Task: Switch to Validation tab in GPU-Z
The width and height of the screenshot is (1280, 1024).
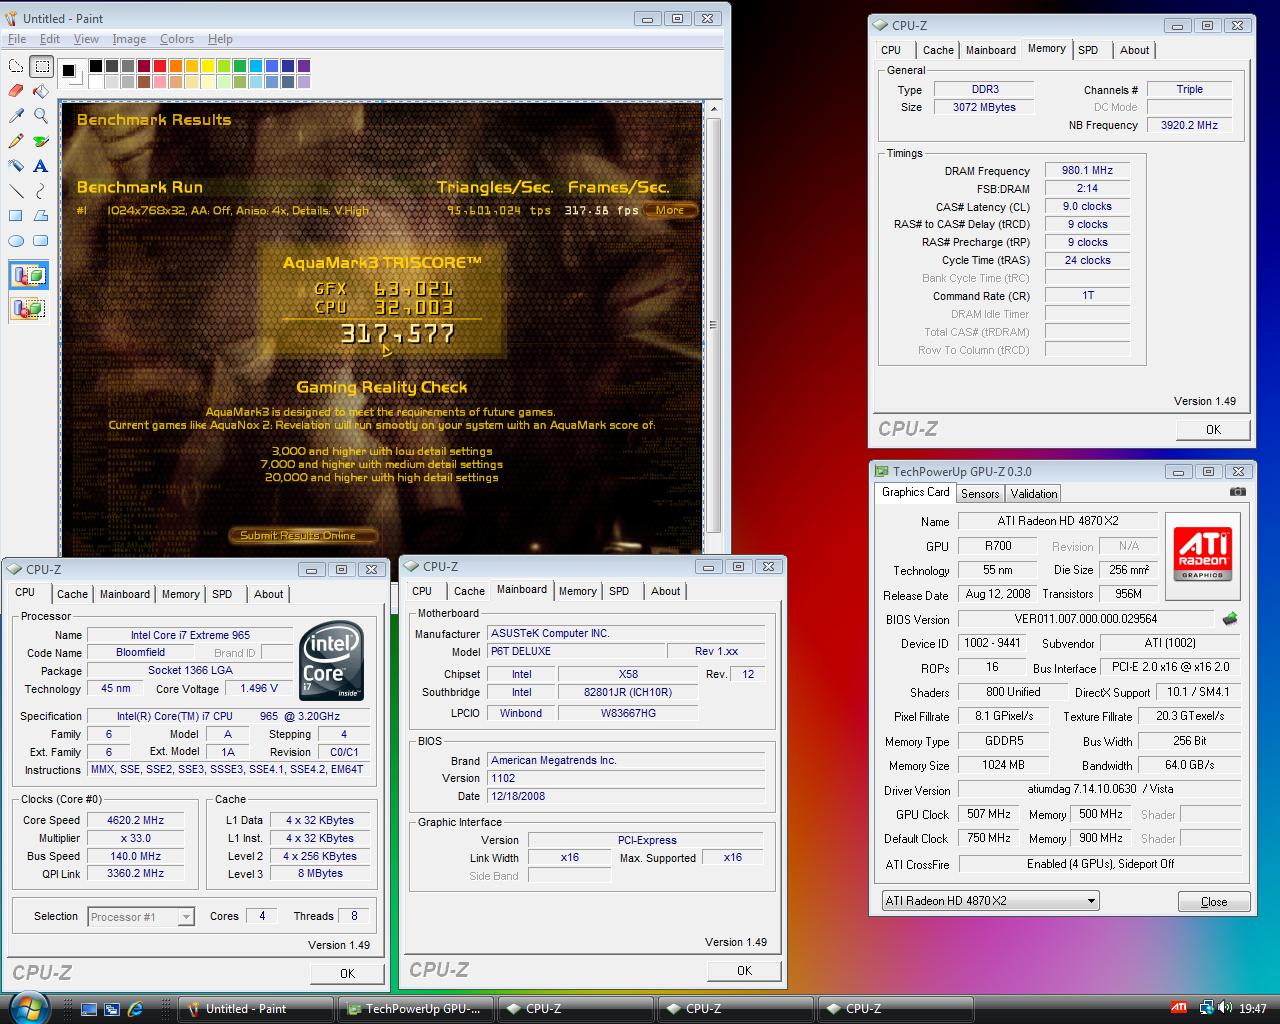Action: coord(1034,494)
